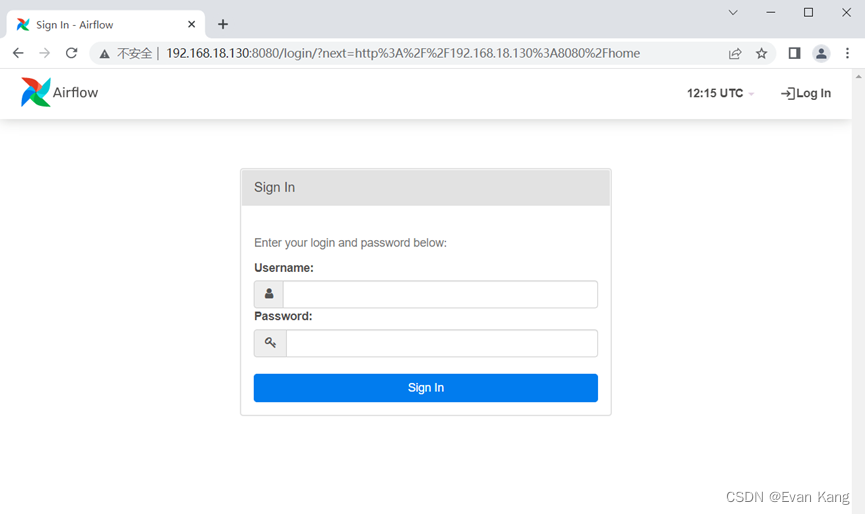Reload the page with the refresh icon

pyautogui.click(x=71, y=53)
